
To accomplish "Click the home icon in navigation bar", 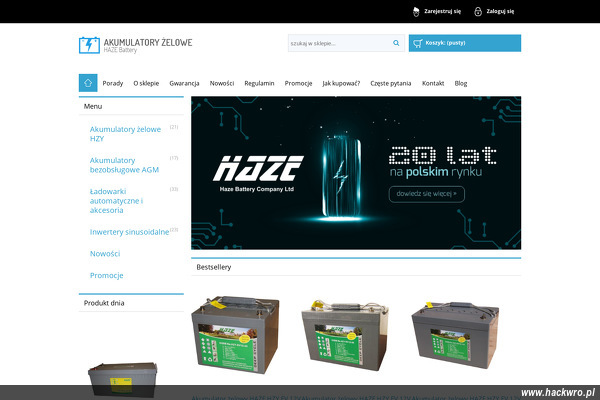I will 88,83.
